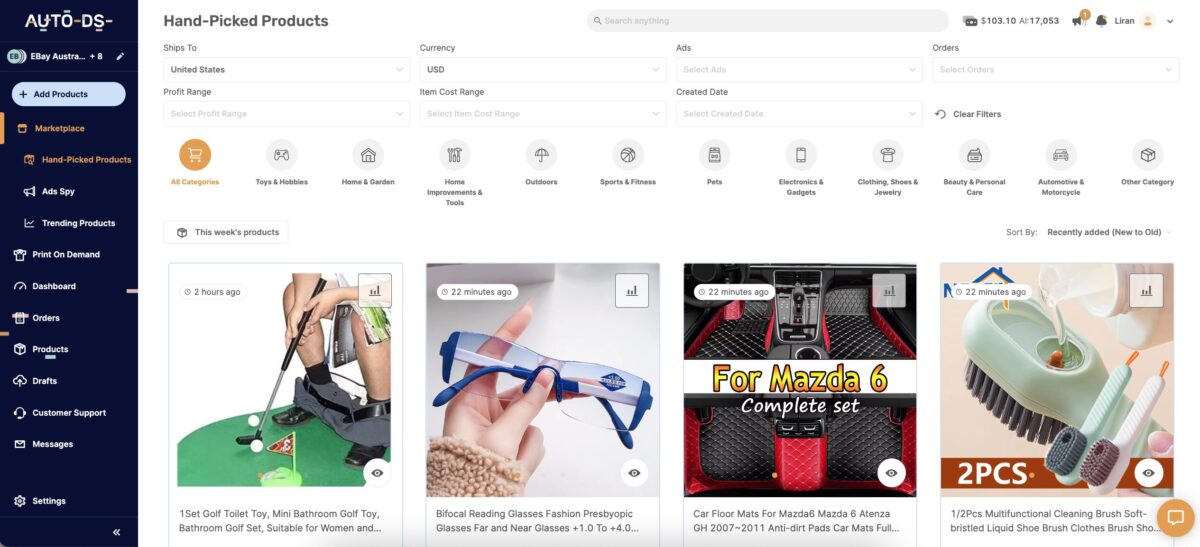Open the bifocal glasses product image
Image resolution: width=1200 pixels, height=547 pixels.
543,380
